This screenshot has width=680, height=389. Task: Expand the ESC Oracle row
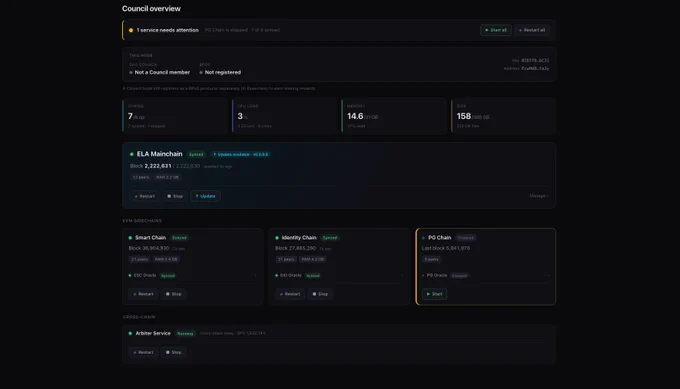193,275
